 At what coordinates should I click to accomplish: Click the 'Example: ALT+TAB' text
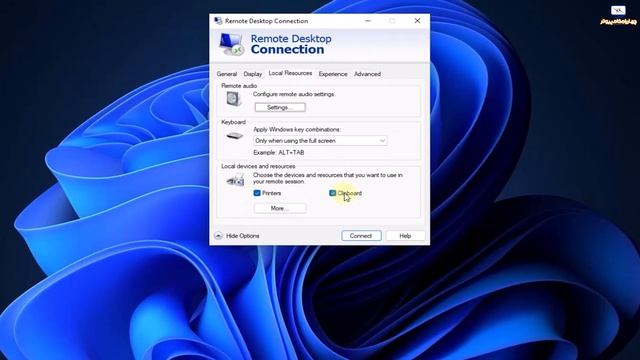tap(279, 153)
